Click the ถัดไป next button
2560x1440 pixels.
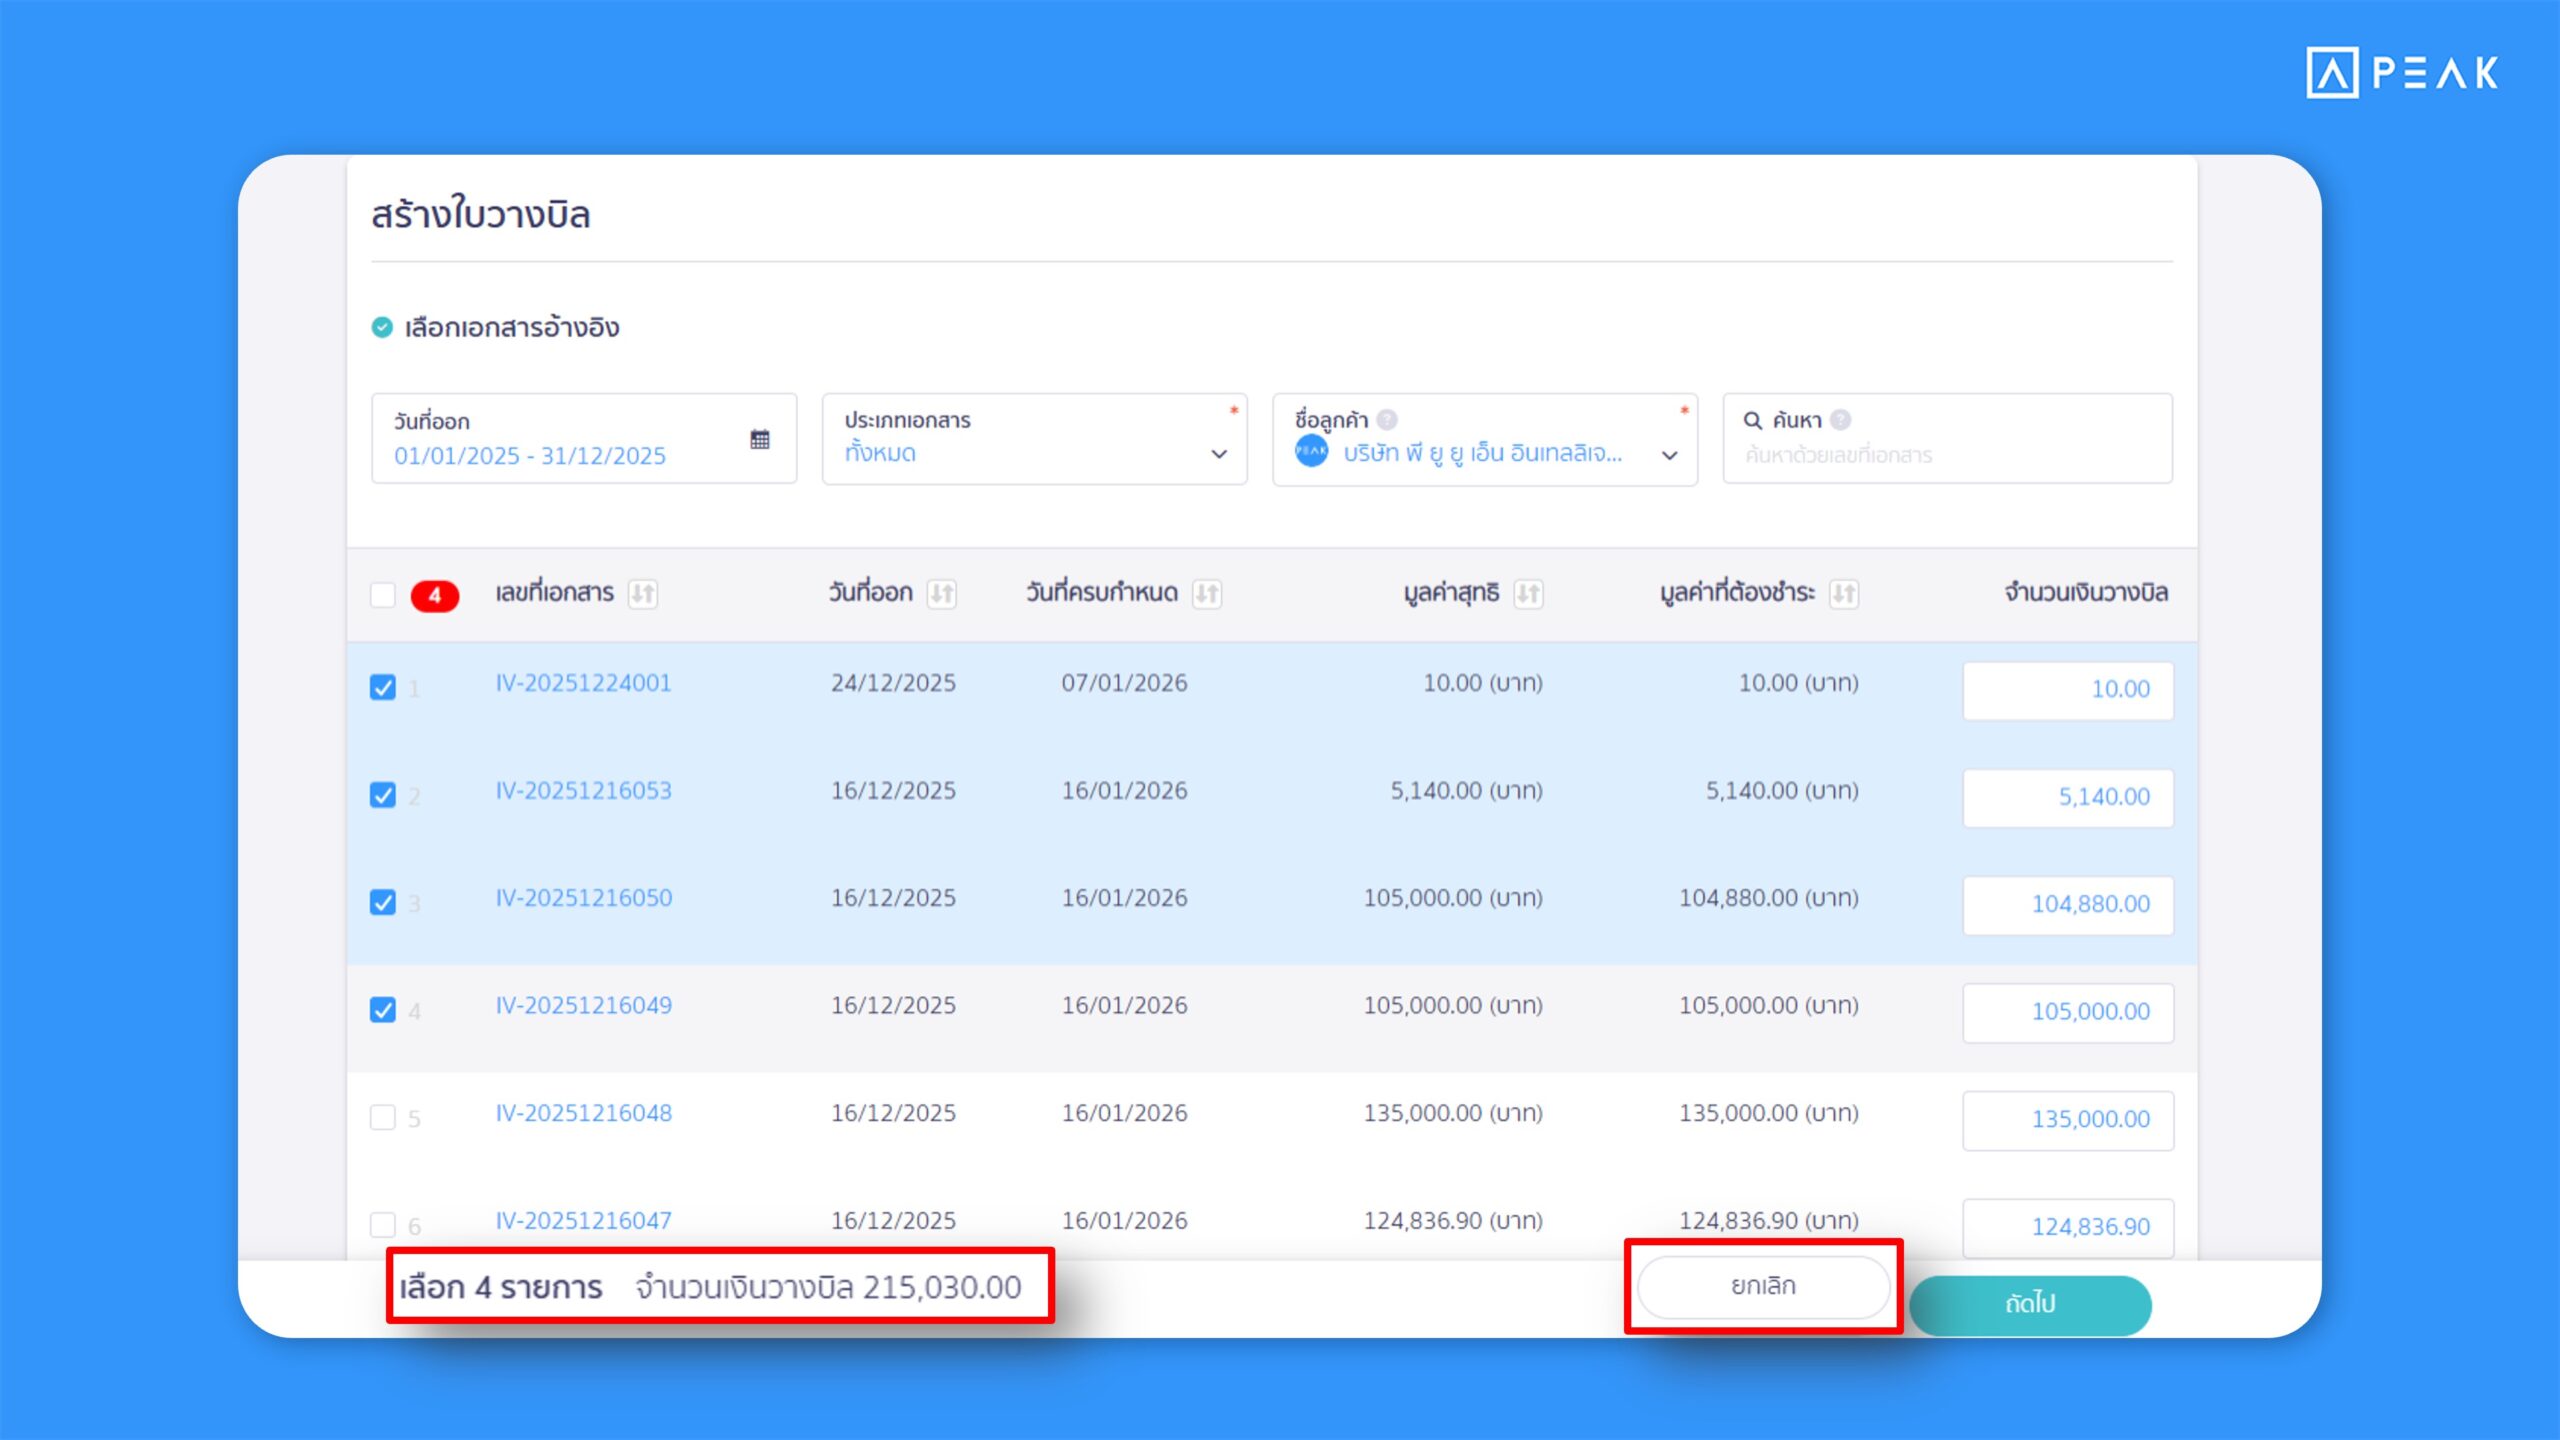click(2030, 1303)
